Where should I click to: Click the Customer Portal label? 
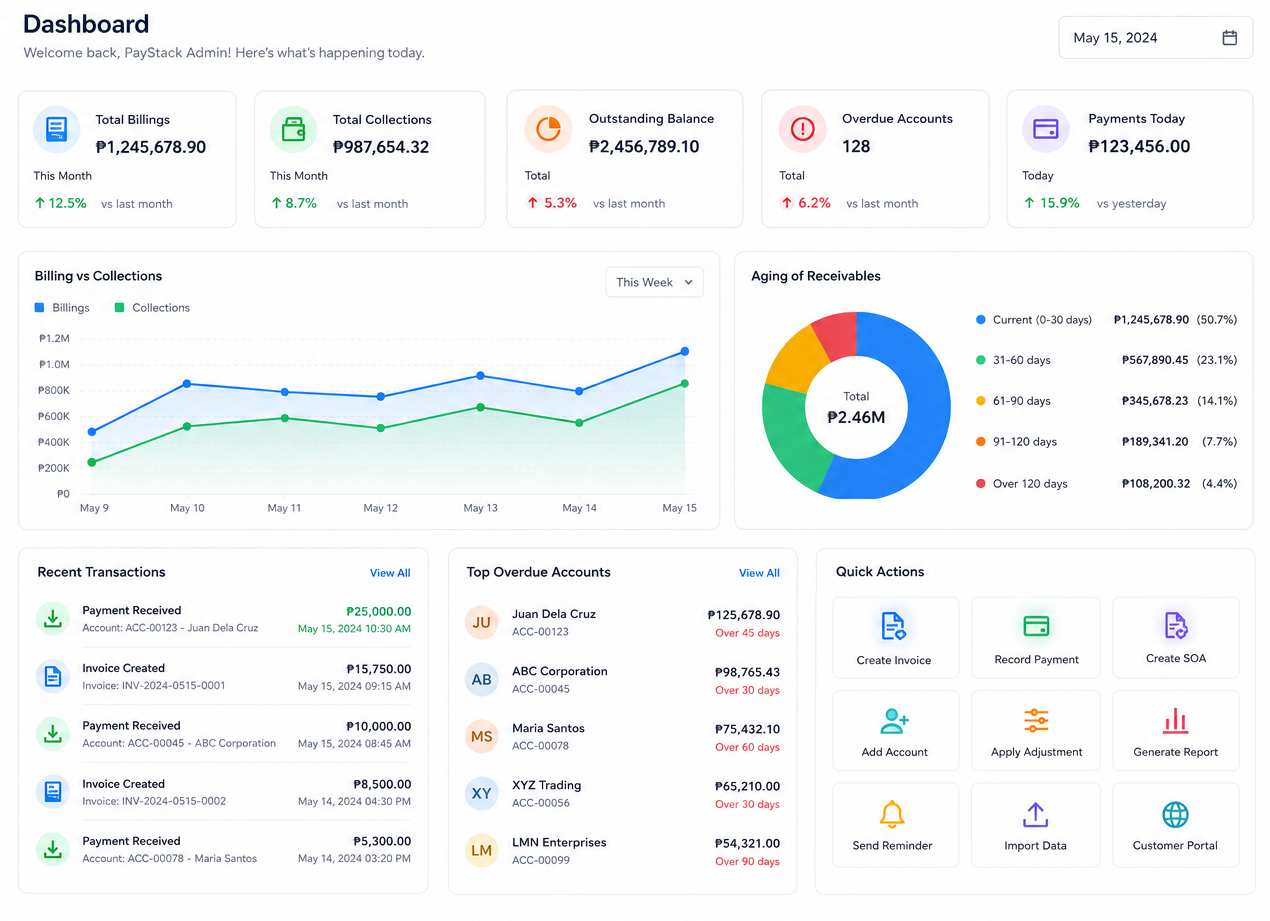pos(1175,846)
